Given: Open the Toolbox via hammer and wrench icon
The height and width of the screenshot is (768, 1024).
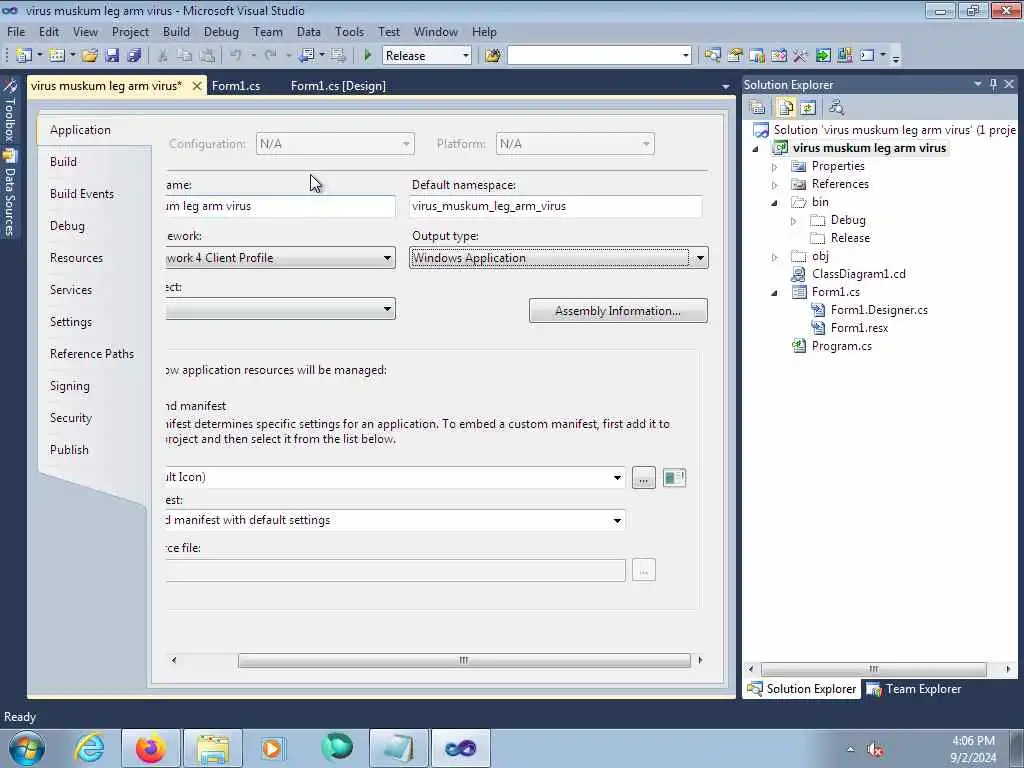Looking at the screenshot, I should 801,56.
